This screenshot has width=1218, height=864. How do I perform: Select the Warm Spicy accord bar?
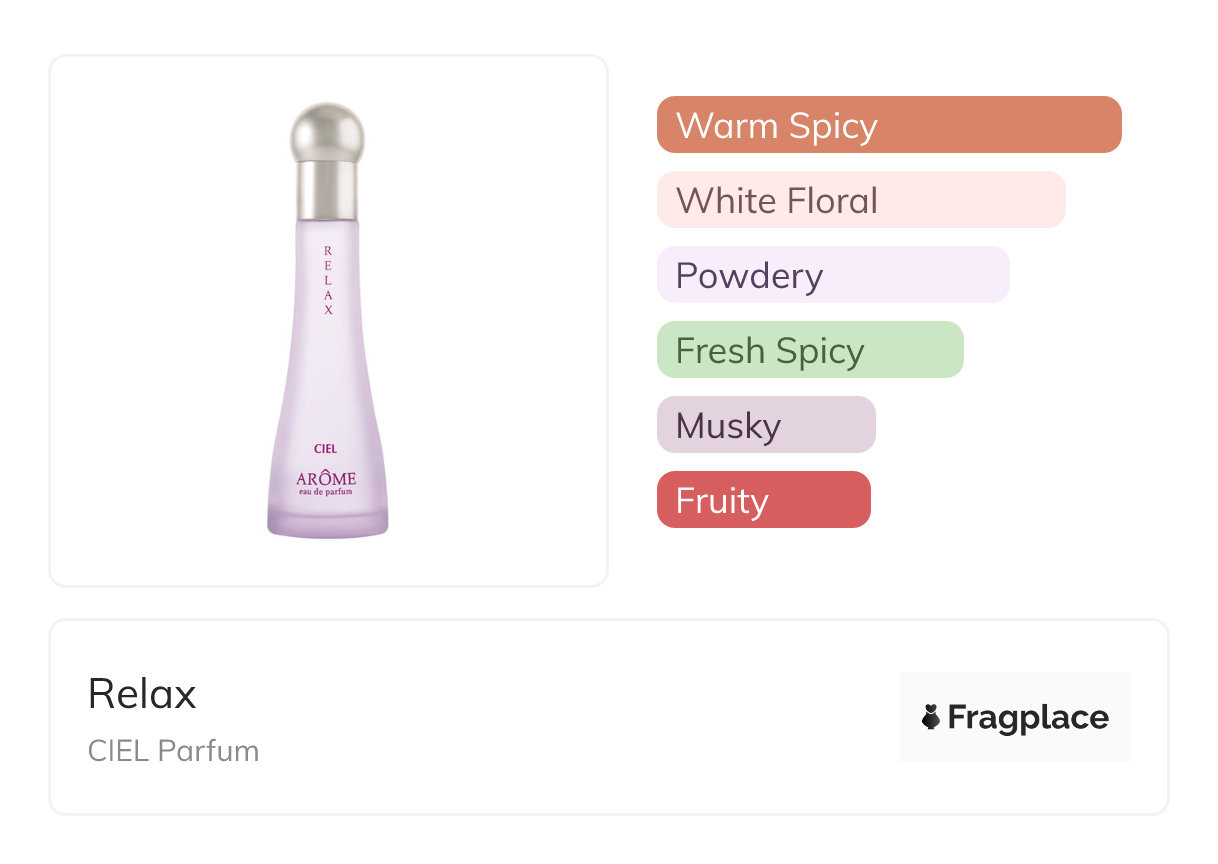pos(888,125)
